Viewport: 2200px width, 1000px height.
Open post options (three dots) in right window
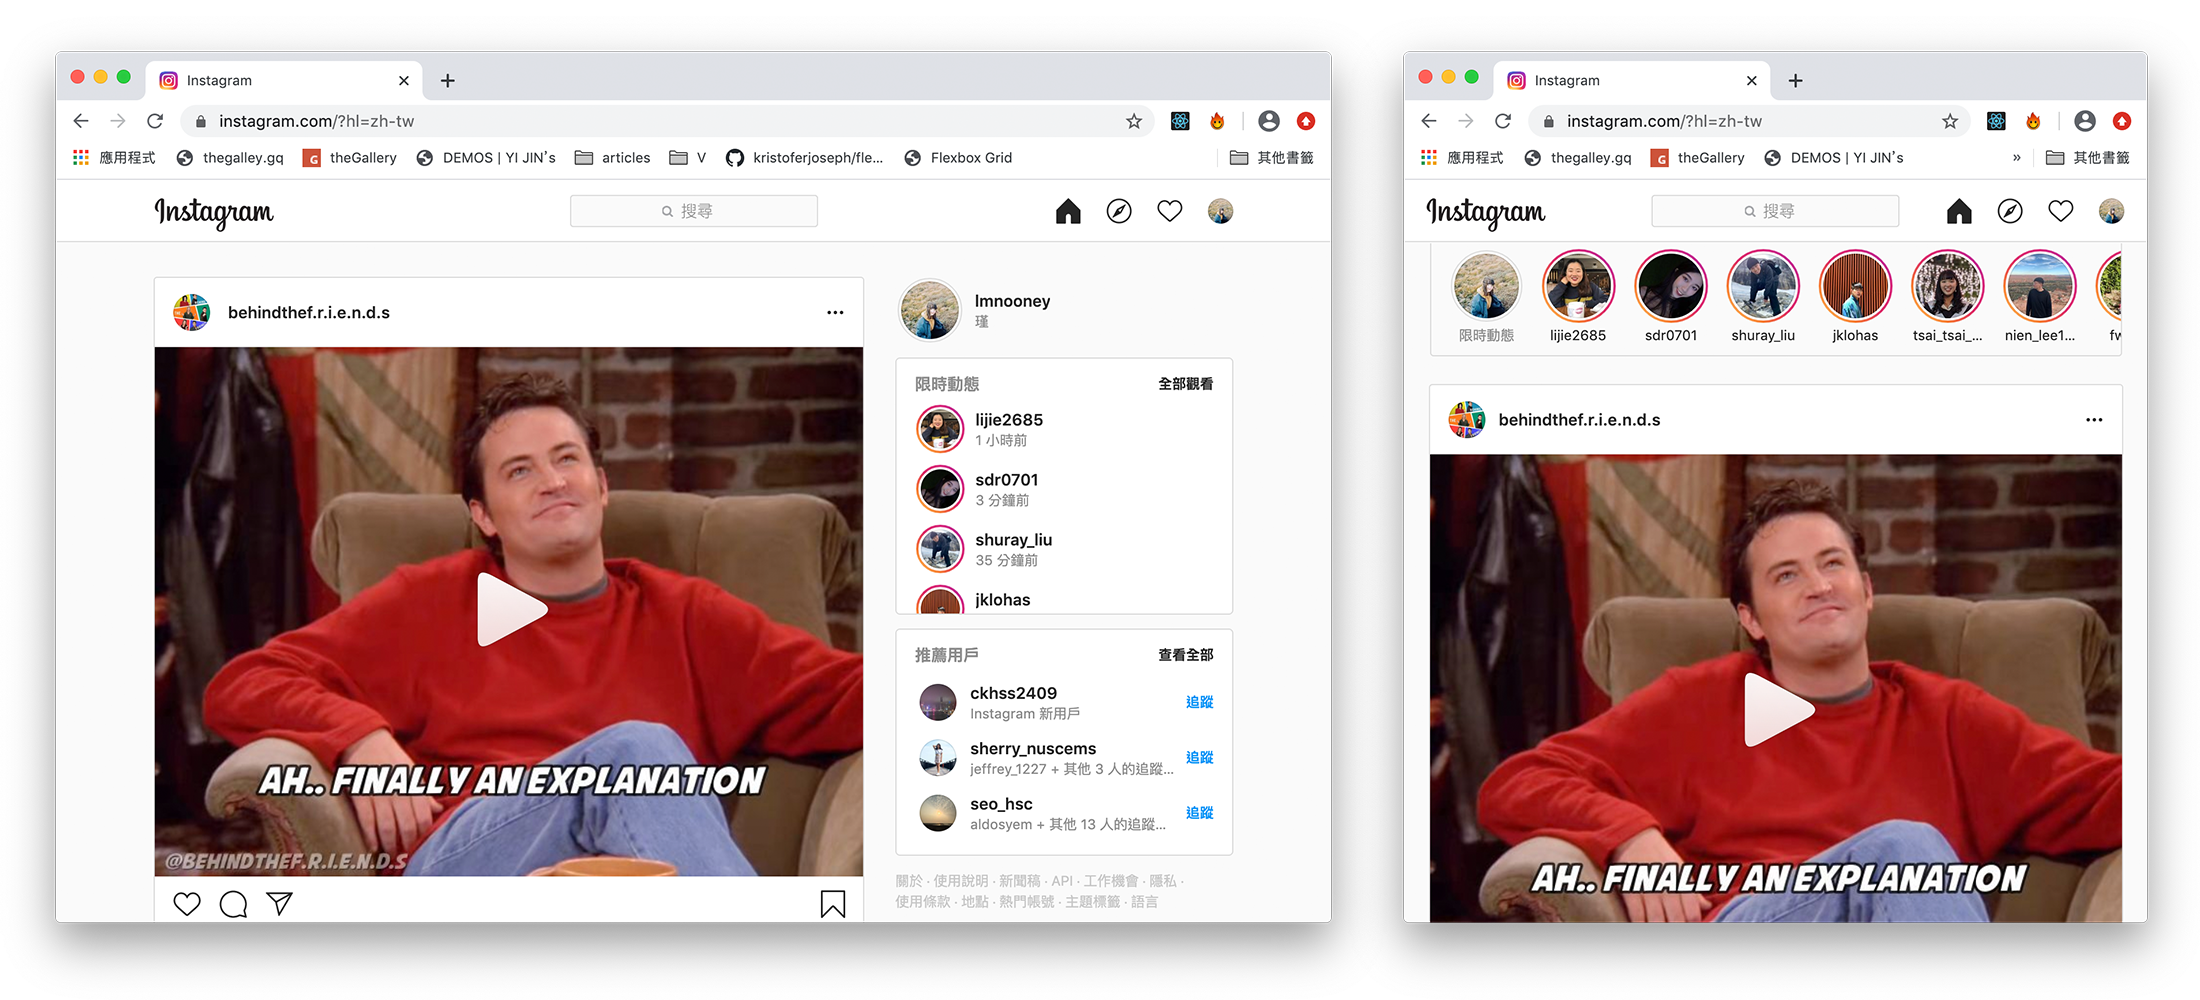pos(2094,420)
